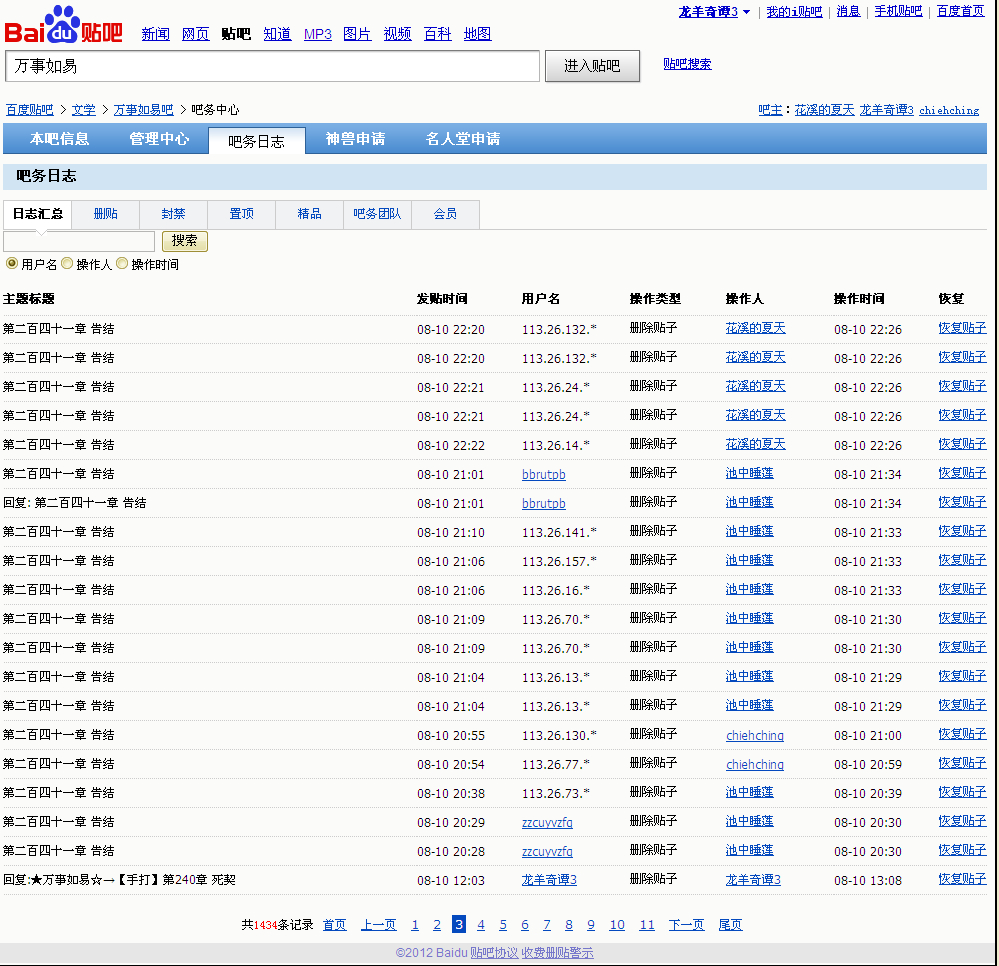Open the 百度首页 link

tap(960, 11)
